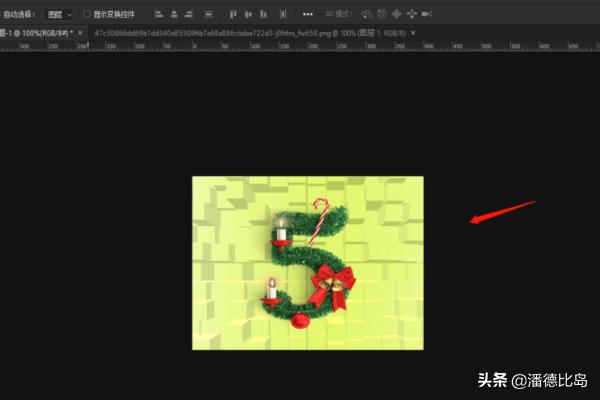Click the align horizontal centers icon

(174, 14)
